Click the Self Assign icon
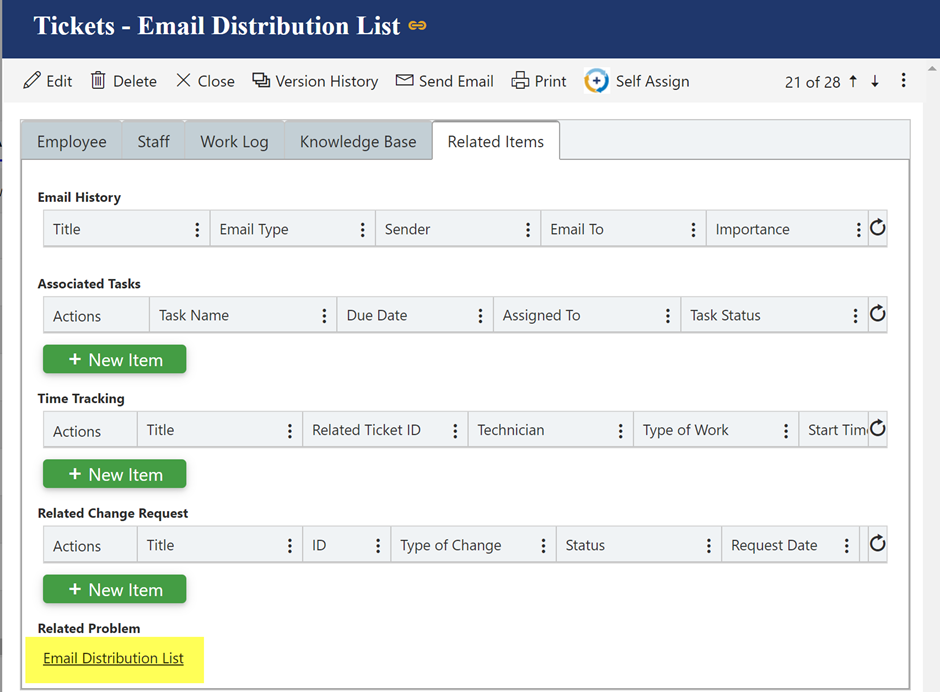The width and height of the screenshot is (940, 692). [596, 81]
